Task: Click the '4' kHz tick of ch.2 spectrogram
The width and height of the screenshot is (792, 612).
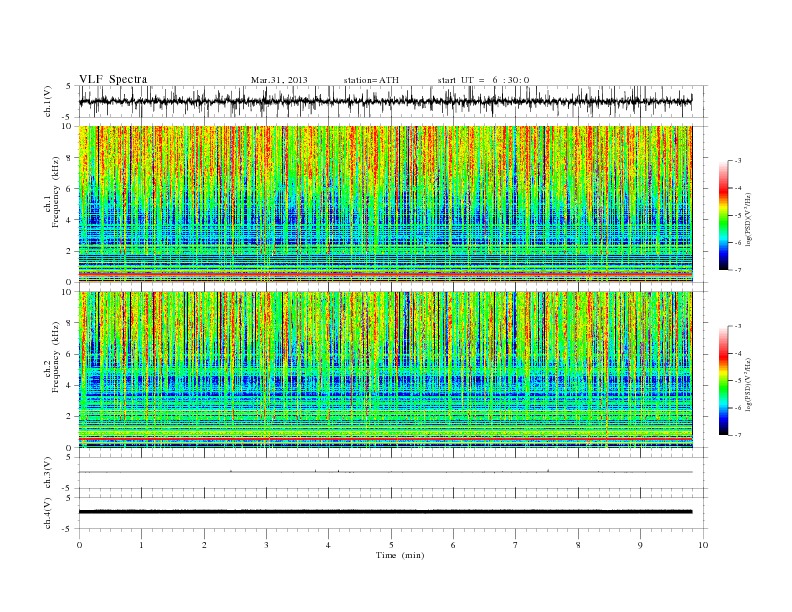Action: coord(70,385)
